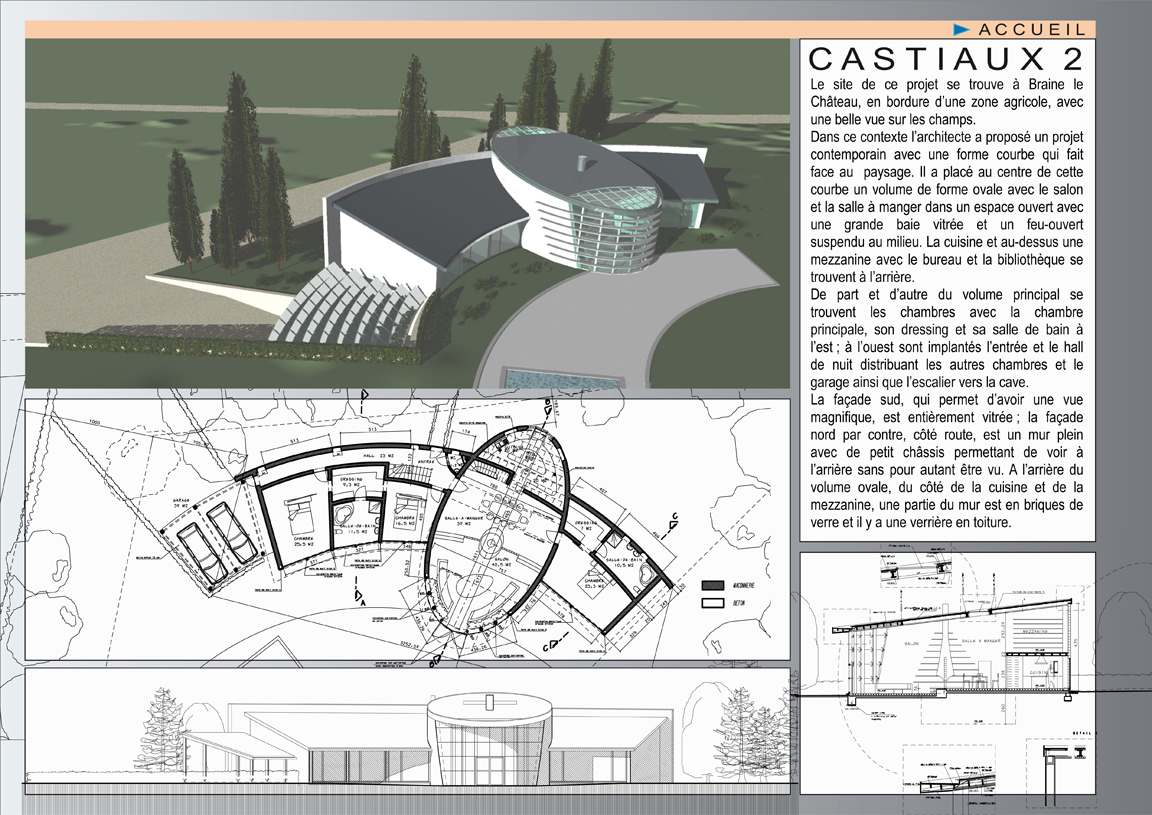
Task: Click the DRESSING 9.3 M2 label on plan
Action: [x=351, y=482]
